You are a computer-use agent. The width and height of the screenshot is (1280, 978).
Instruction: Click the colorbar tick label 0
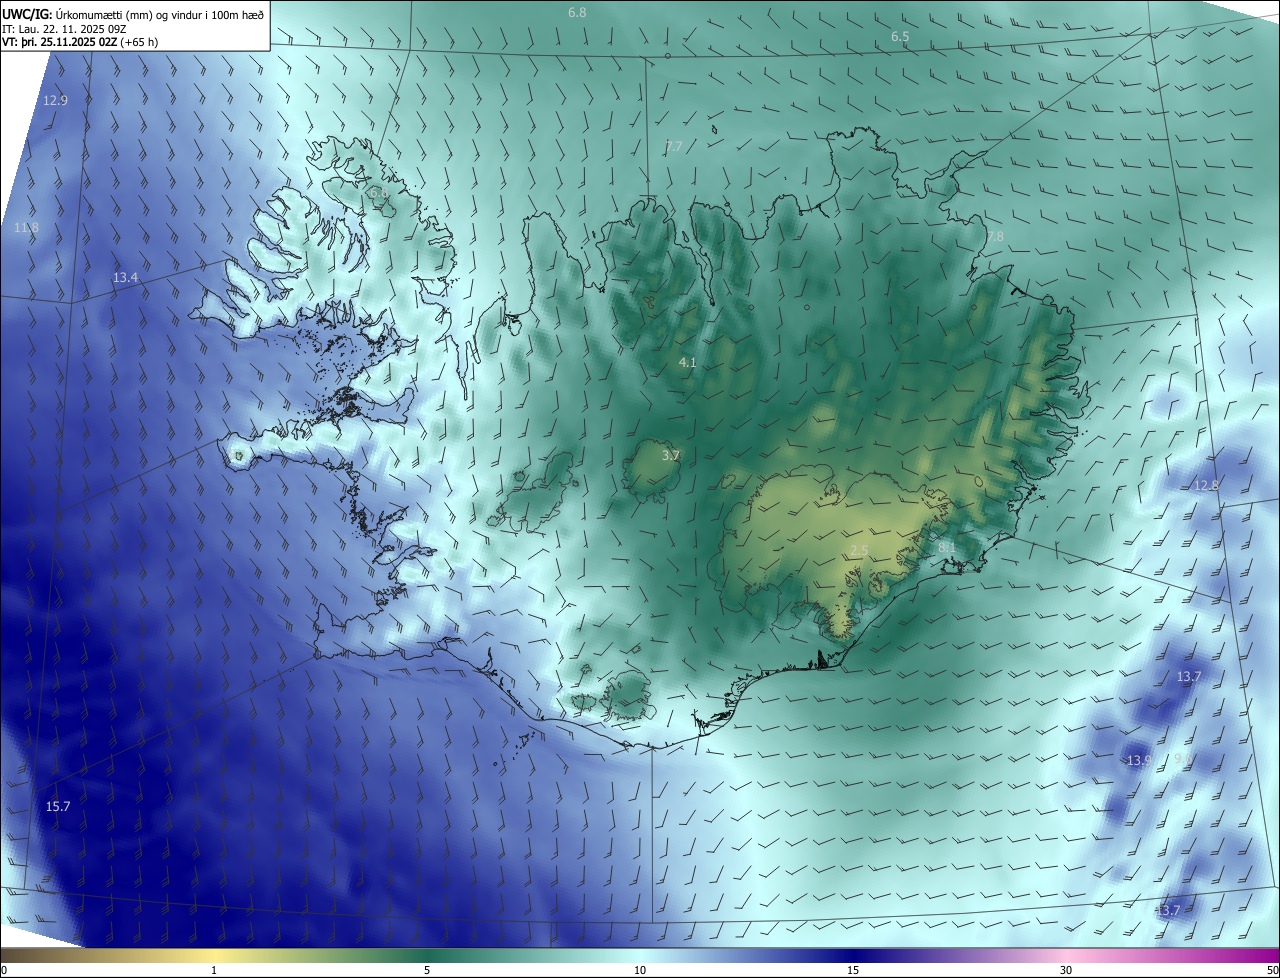4,970
